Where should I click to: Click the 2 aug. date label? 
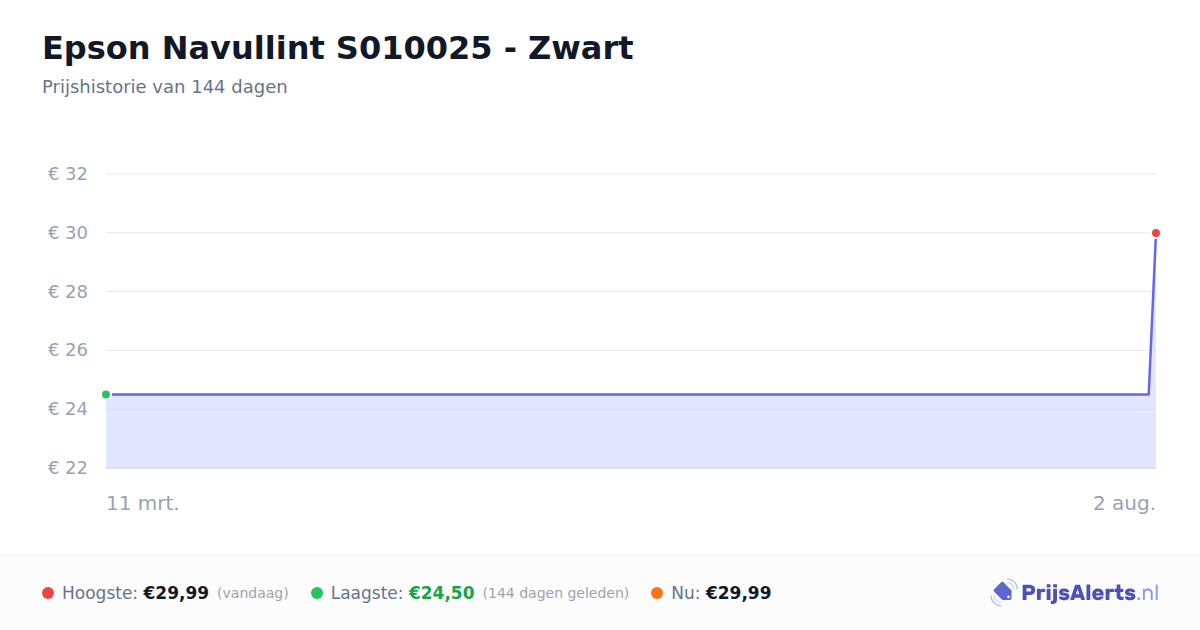(x=1124, y=503)
